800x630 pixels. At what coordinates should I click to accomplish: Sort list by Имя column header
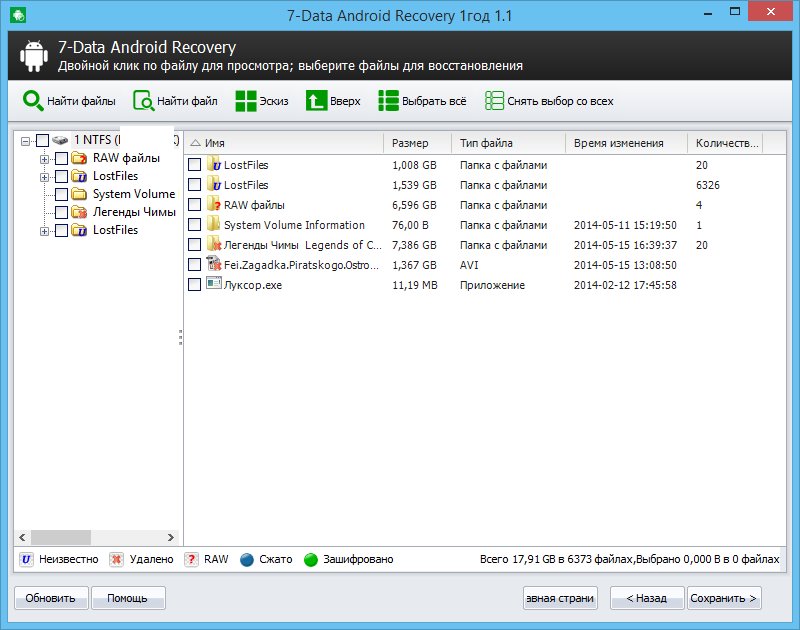click(x=284, y=143)
